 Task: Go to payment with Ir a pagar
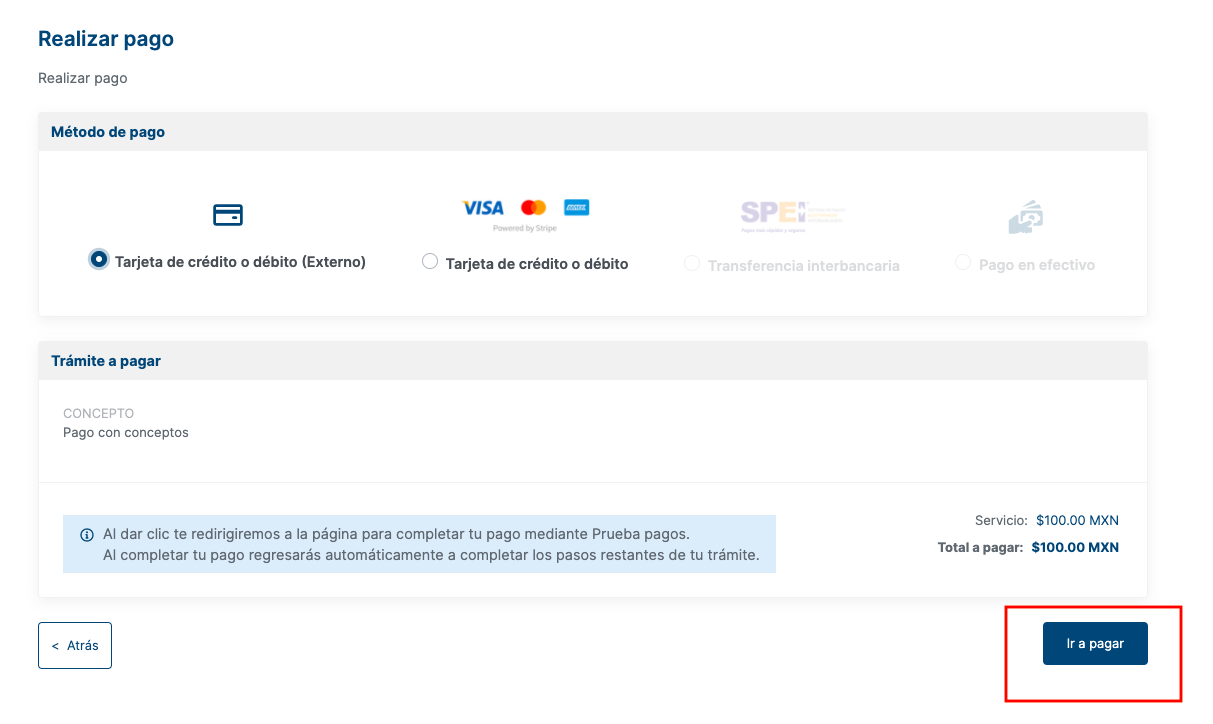(1095, 644)
